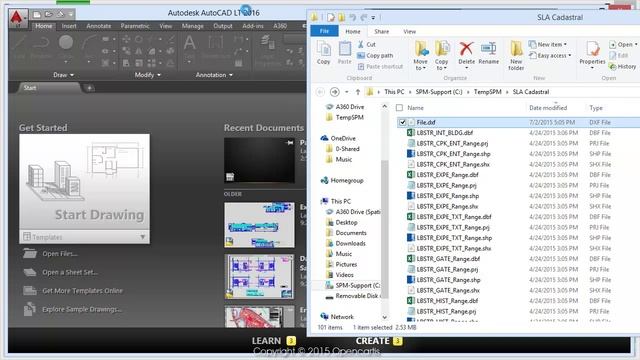Uncheck the File.dxf checkbox
The width and height of the screenshot is (640, 360).
tap(402, 122)
